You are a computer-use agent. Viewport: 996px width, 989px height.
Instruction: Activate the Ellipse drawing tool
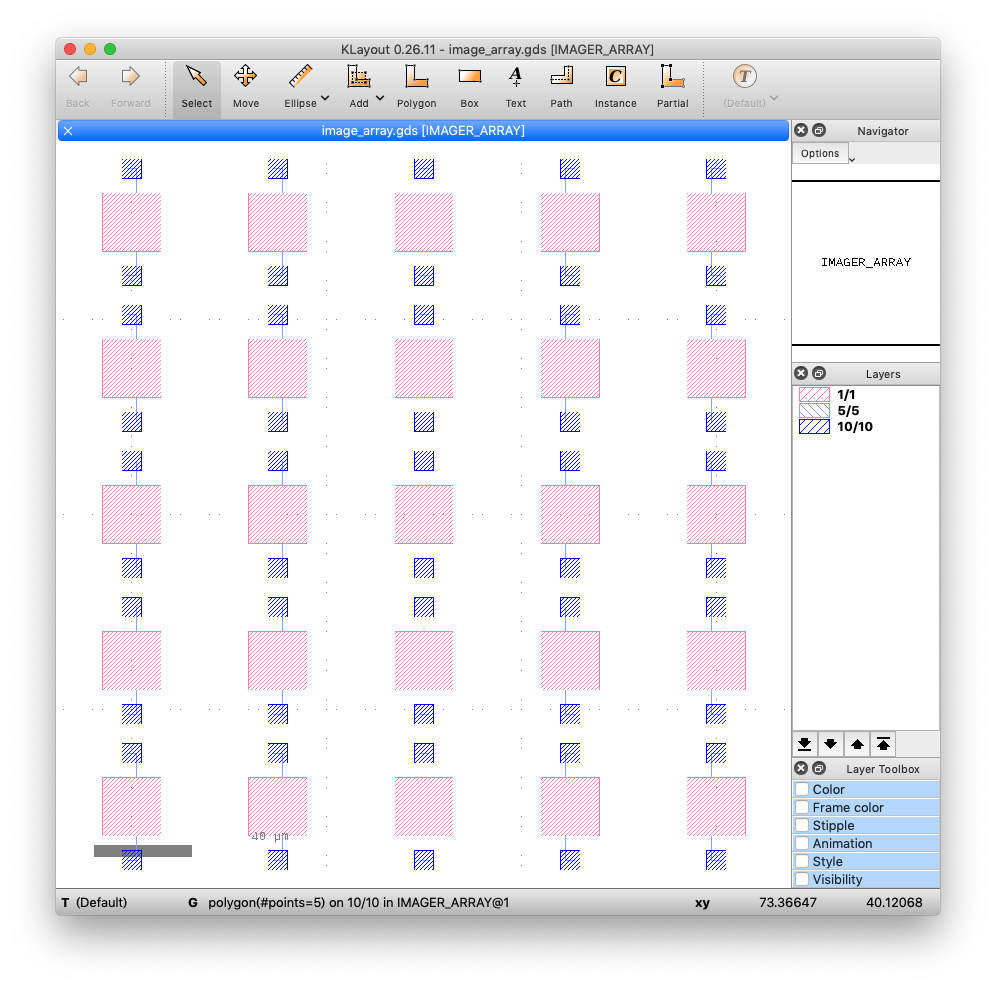[299, 87]
